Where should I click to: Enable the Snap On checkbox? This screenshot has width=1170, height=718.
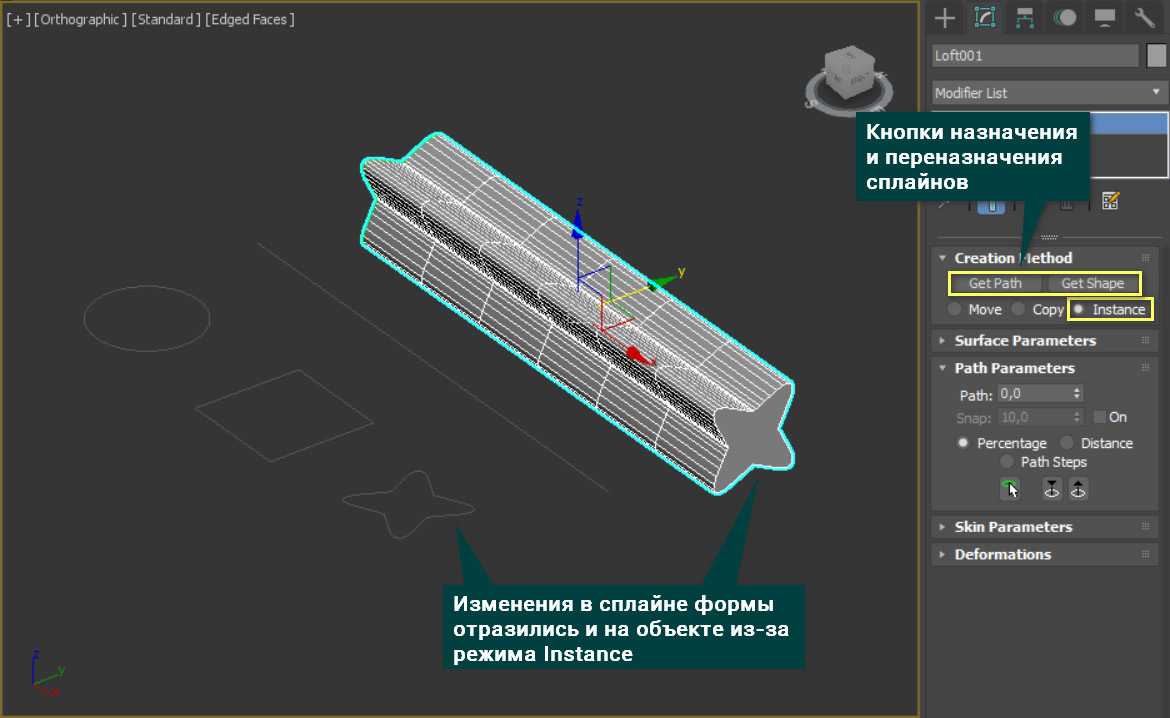(x=1100, y=417)
